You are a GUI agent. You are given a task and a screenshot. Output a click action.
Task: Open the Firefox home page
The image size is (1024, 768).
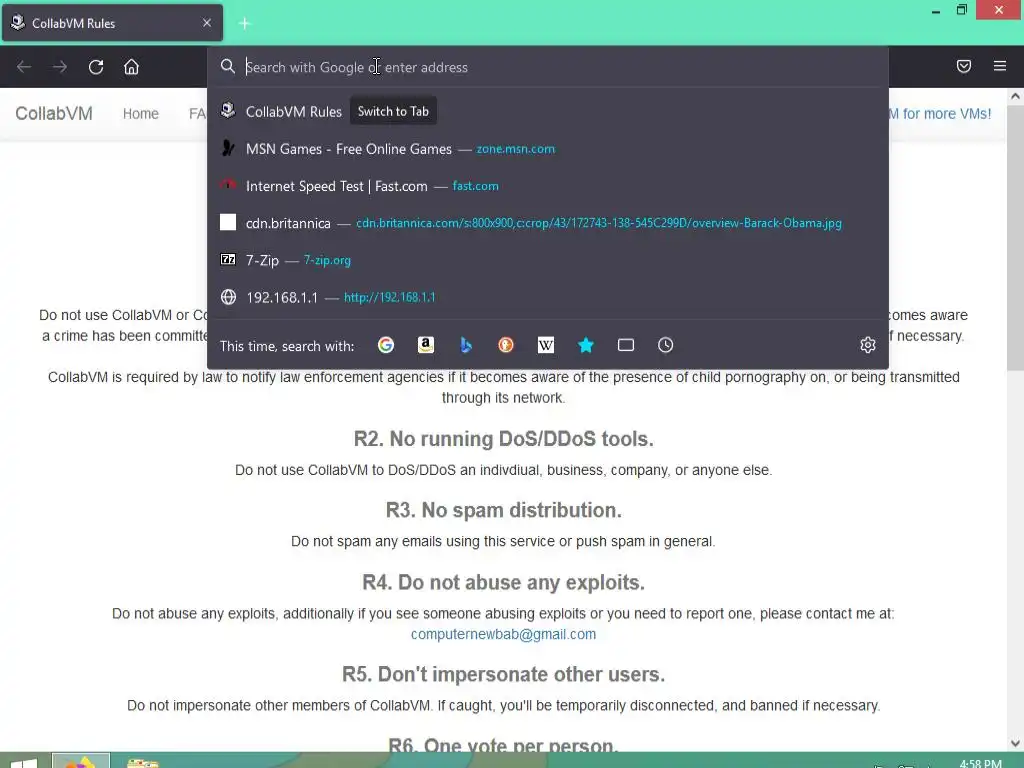tap(131, 67)
